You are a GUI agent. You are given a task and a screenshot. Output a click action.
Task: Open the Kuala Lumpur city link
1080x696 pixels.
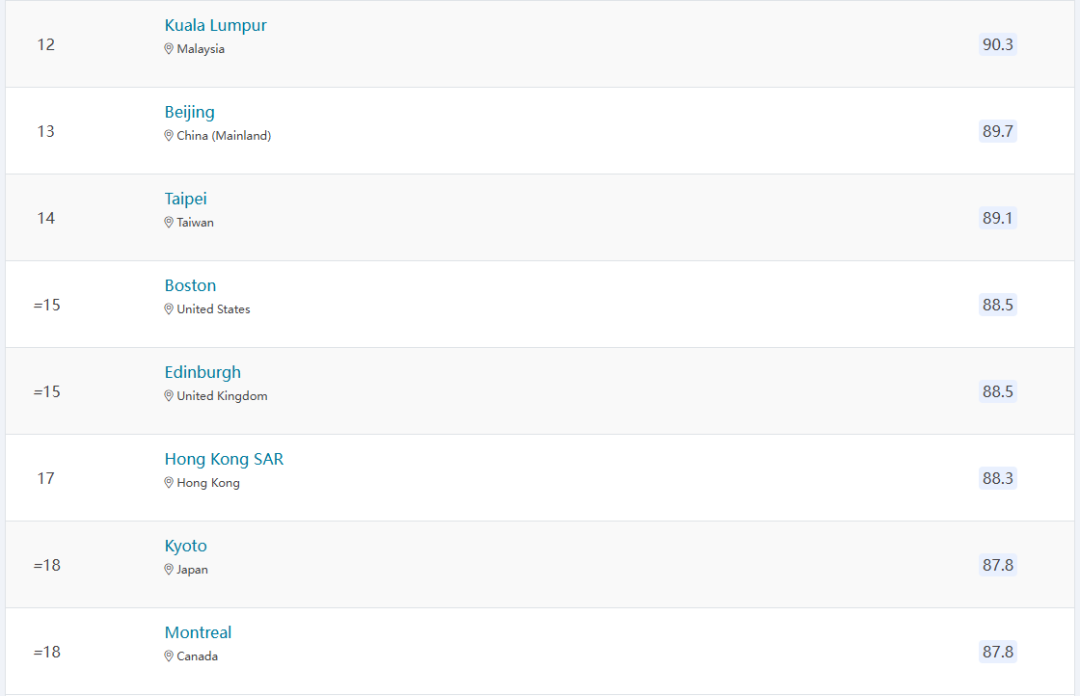[216, 25]
